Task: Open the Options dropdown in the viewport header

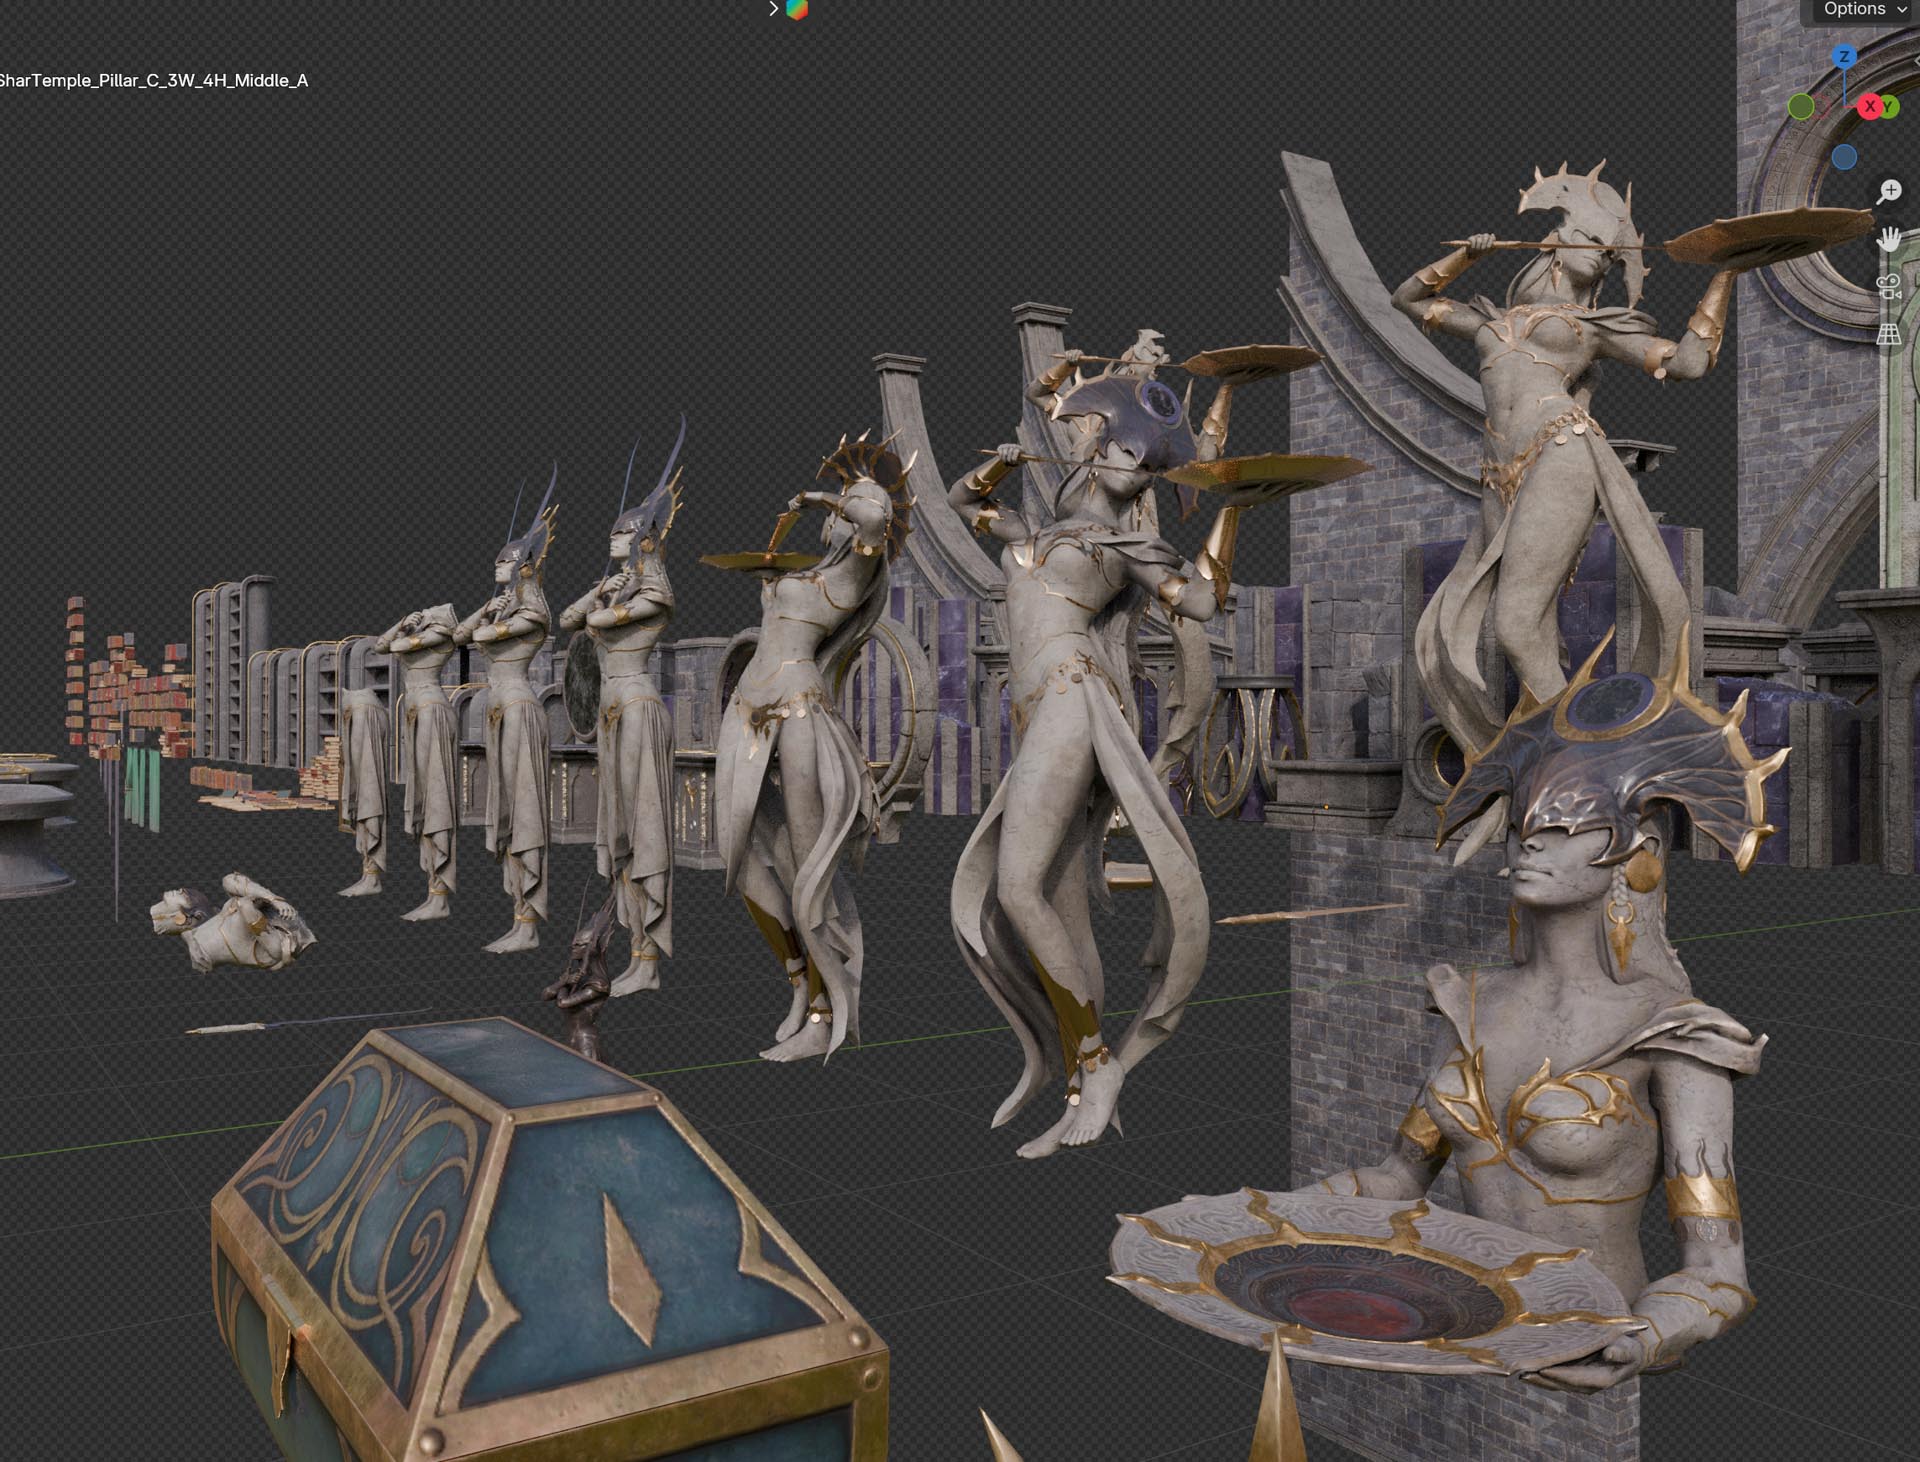Action: pos(1864,10)
